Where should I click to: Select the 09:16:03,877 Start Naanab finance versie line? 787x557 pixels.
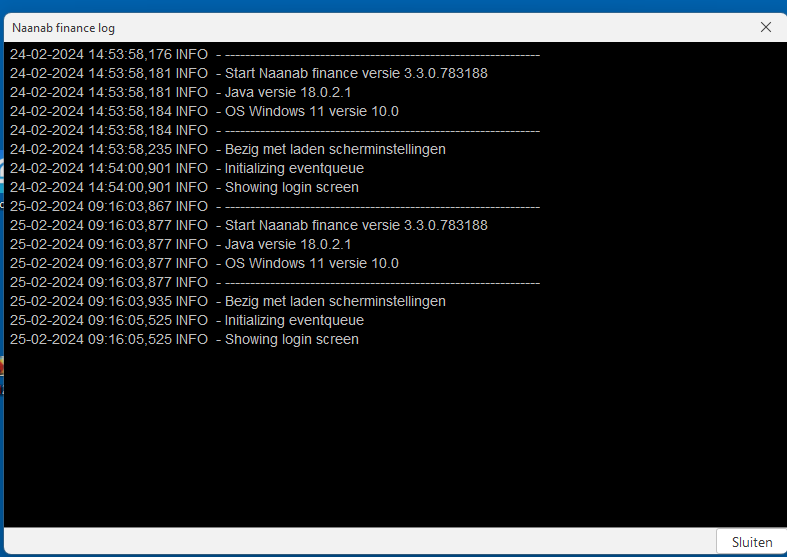tap(248, 225)
